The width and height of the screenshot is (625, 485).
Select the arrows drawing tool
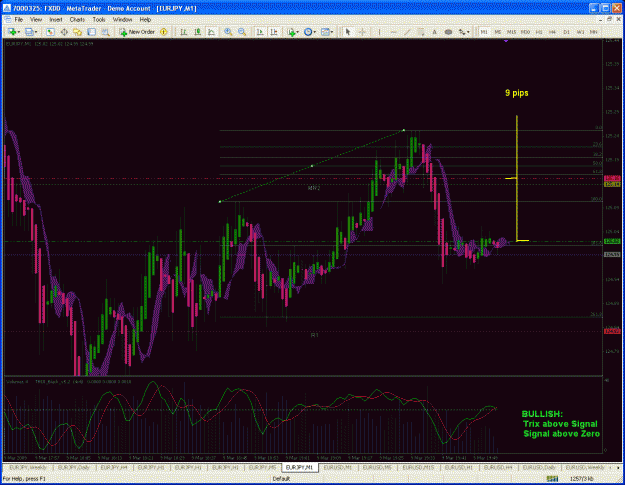pyautogui.click(x=462, y=32)
